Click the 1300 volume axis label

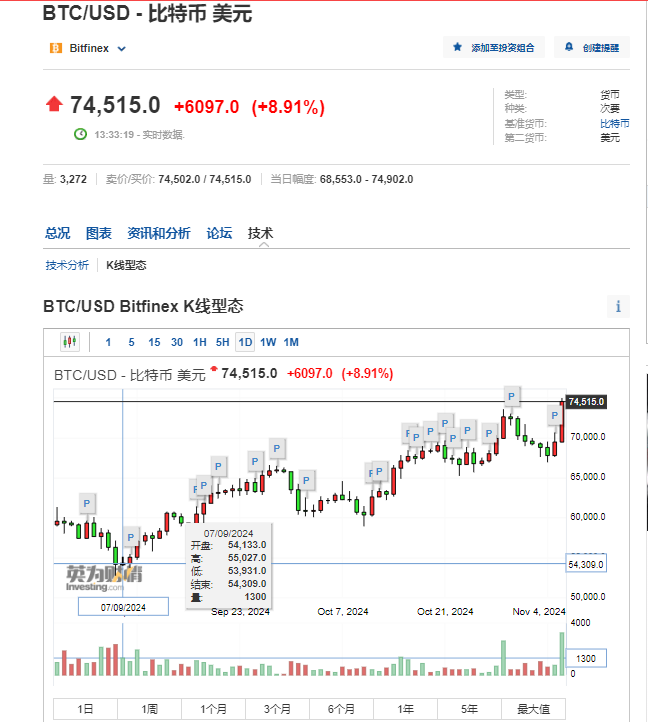(586, 658)
